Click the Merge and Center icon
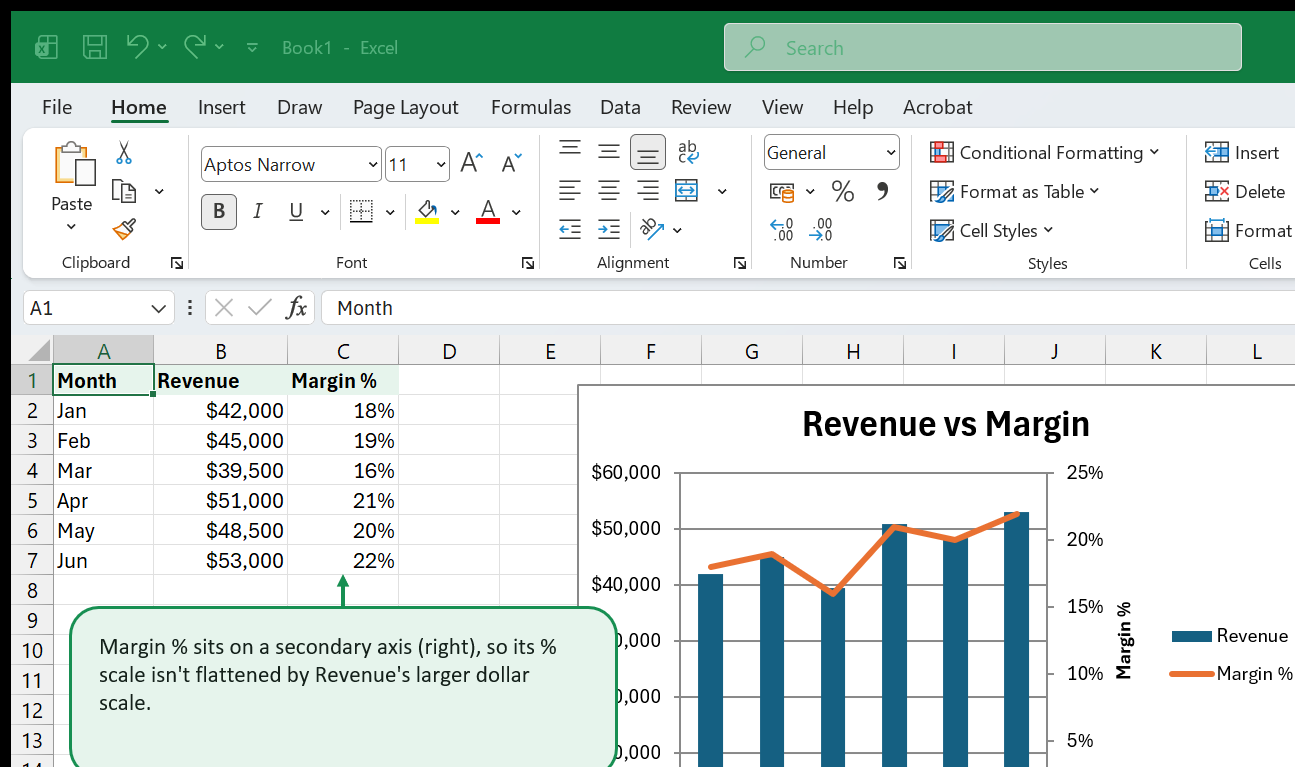1295x767 pixels. click(x=687, y=190)
